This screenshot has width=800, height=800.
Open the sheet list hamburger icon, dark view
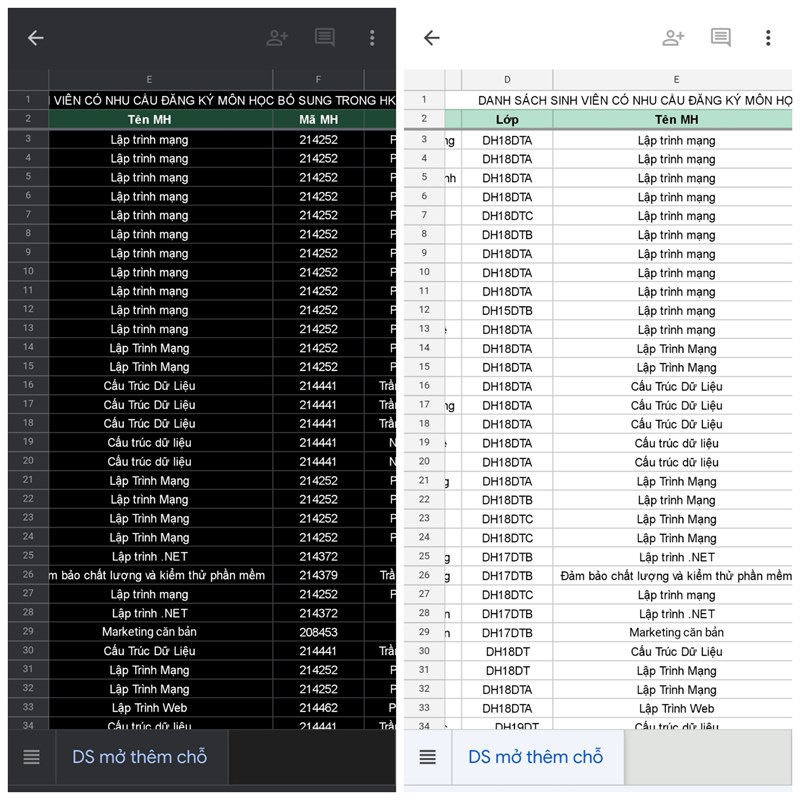[30, 757]
